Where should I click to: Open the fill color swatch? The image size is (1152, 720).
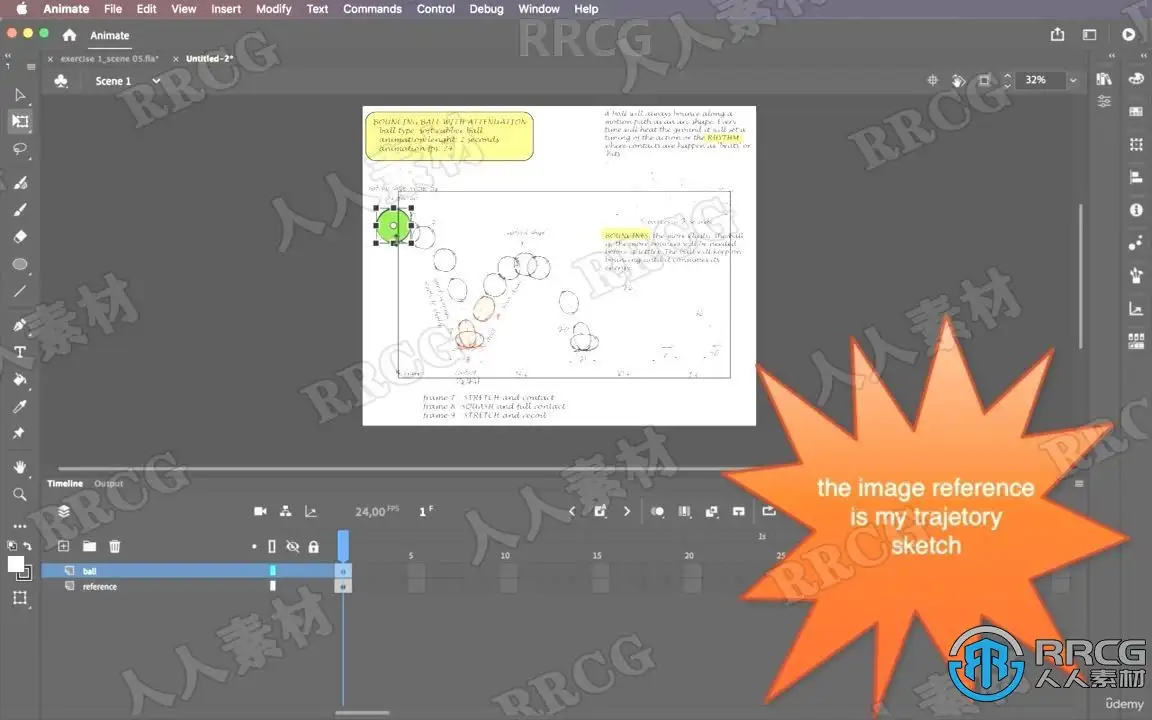click(x=15, y=564)
